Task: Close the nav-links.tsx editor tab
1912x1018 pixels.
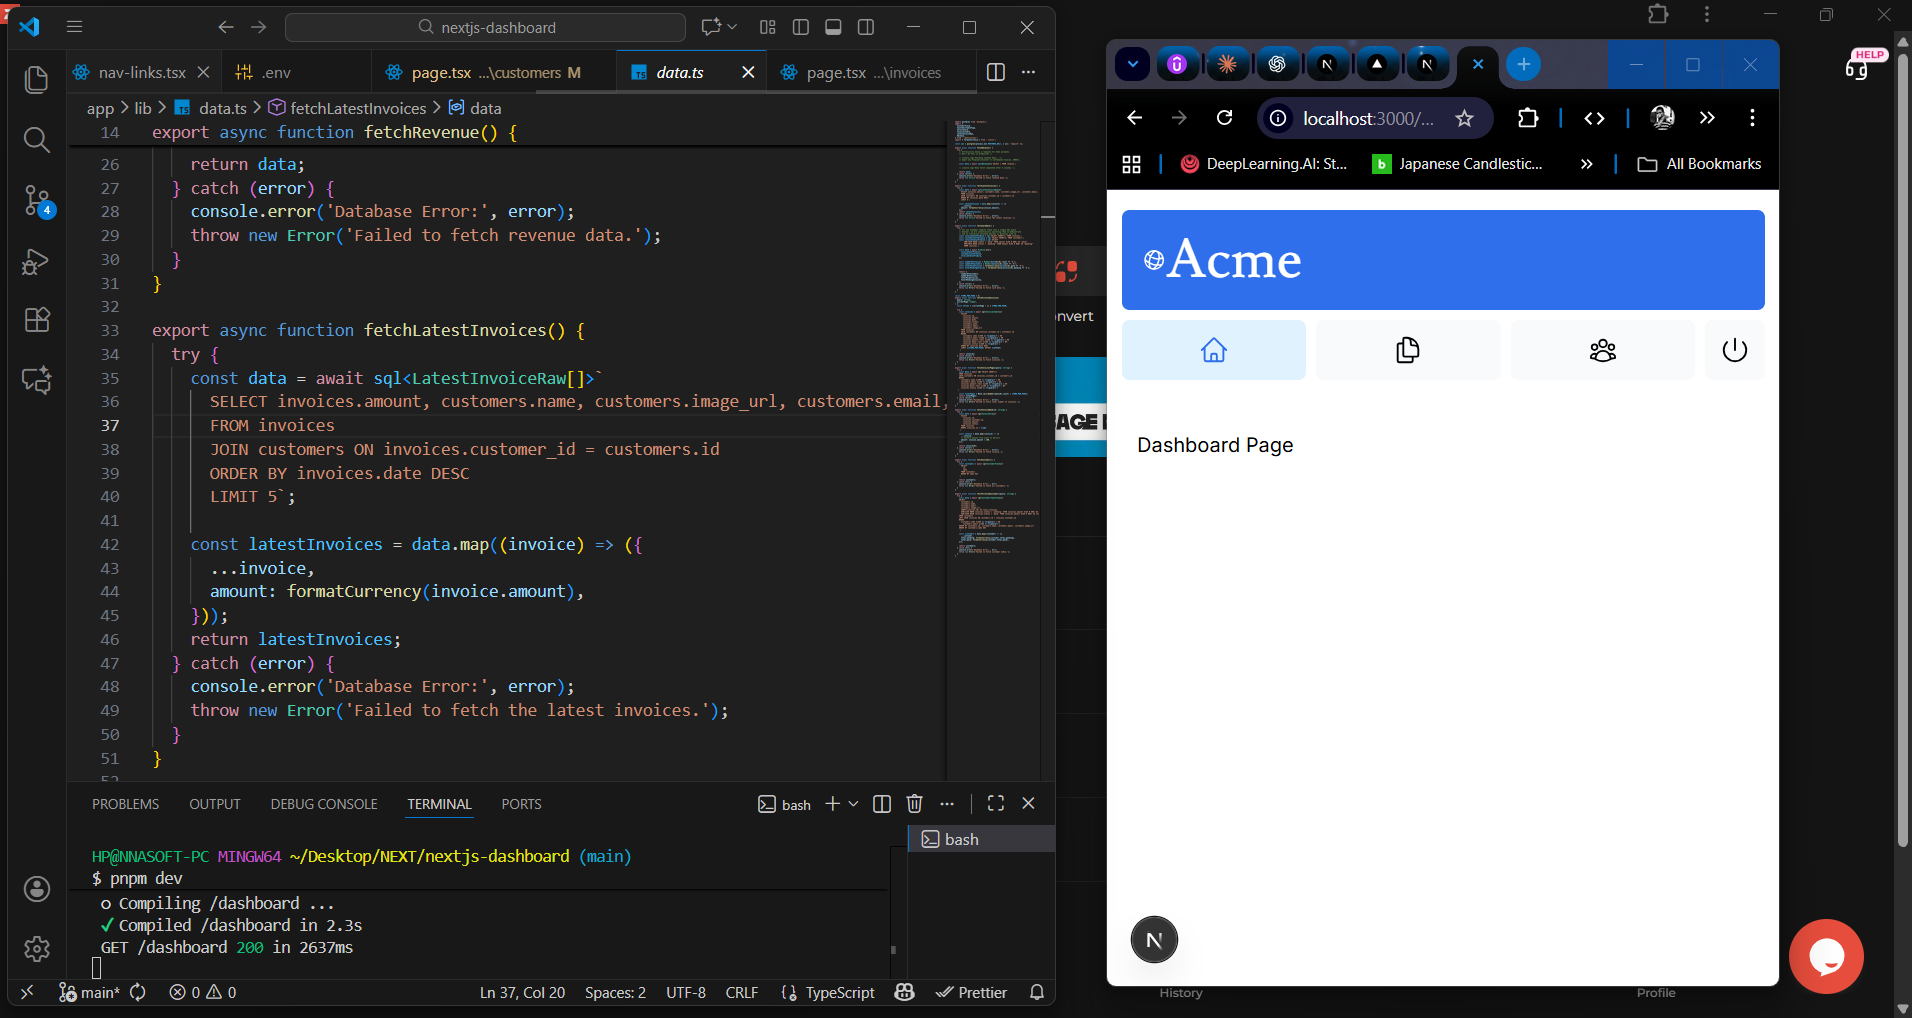Action: [204, 72]
